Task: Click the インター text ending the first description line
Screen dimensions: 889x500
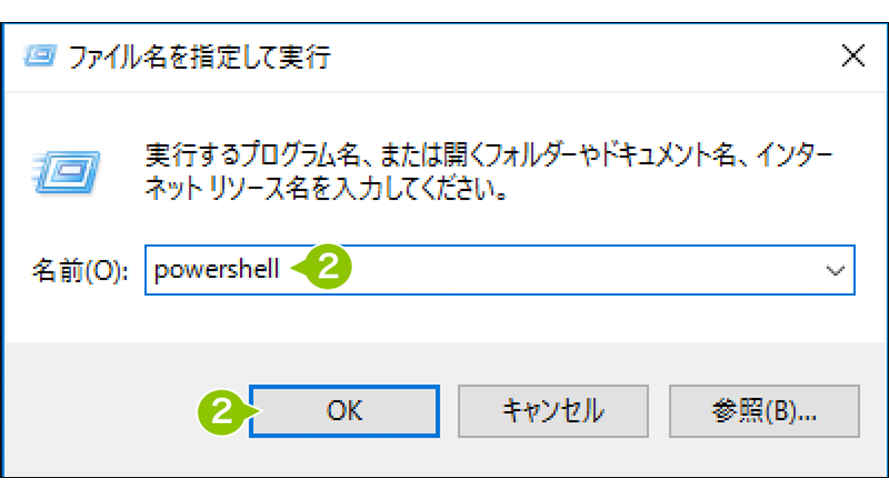Action: (795, 155)
